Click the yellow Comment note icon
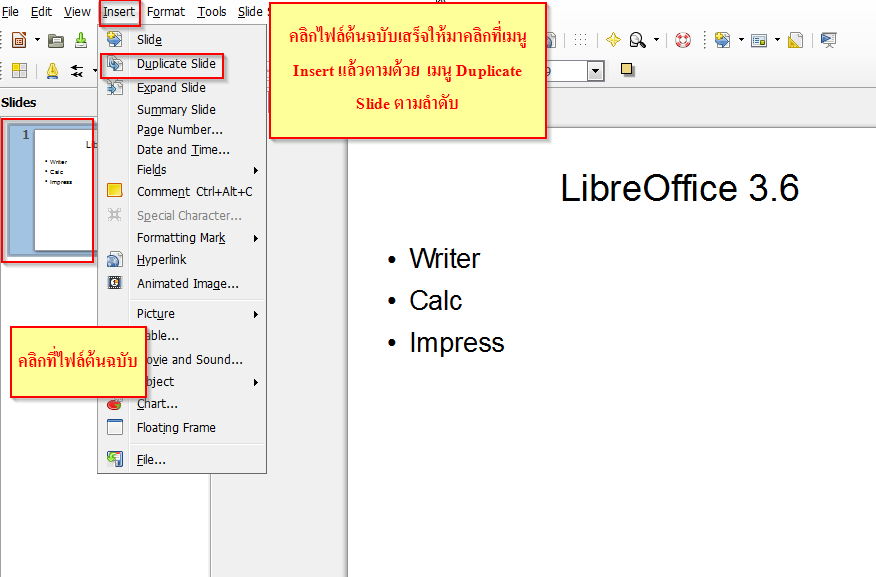The width and height of the screenshot is (876, 577). click(x=115, y=190)
